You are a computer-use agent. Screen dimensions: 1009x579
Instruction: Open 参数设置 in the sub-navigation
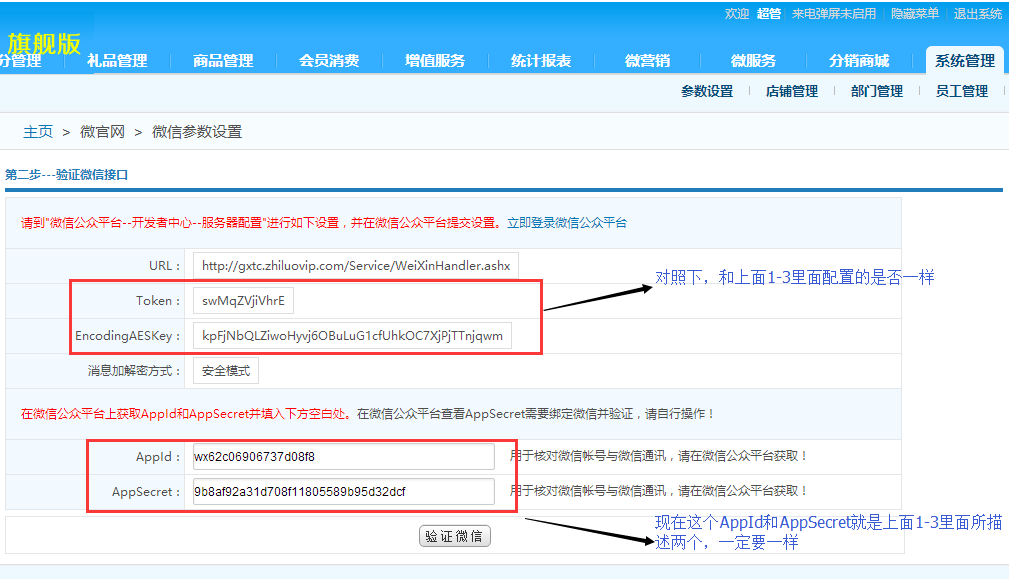click(x=705, y=91)
